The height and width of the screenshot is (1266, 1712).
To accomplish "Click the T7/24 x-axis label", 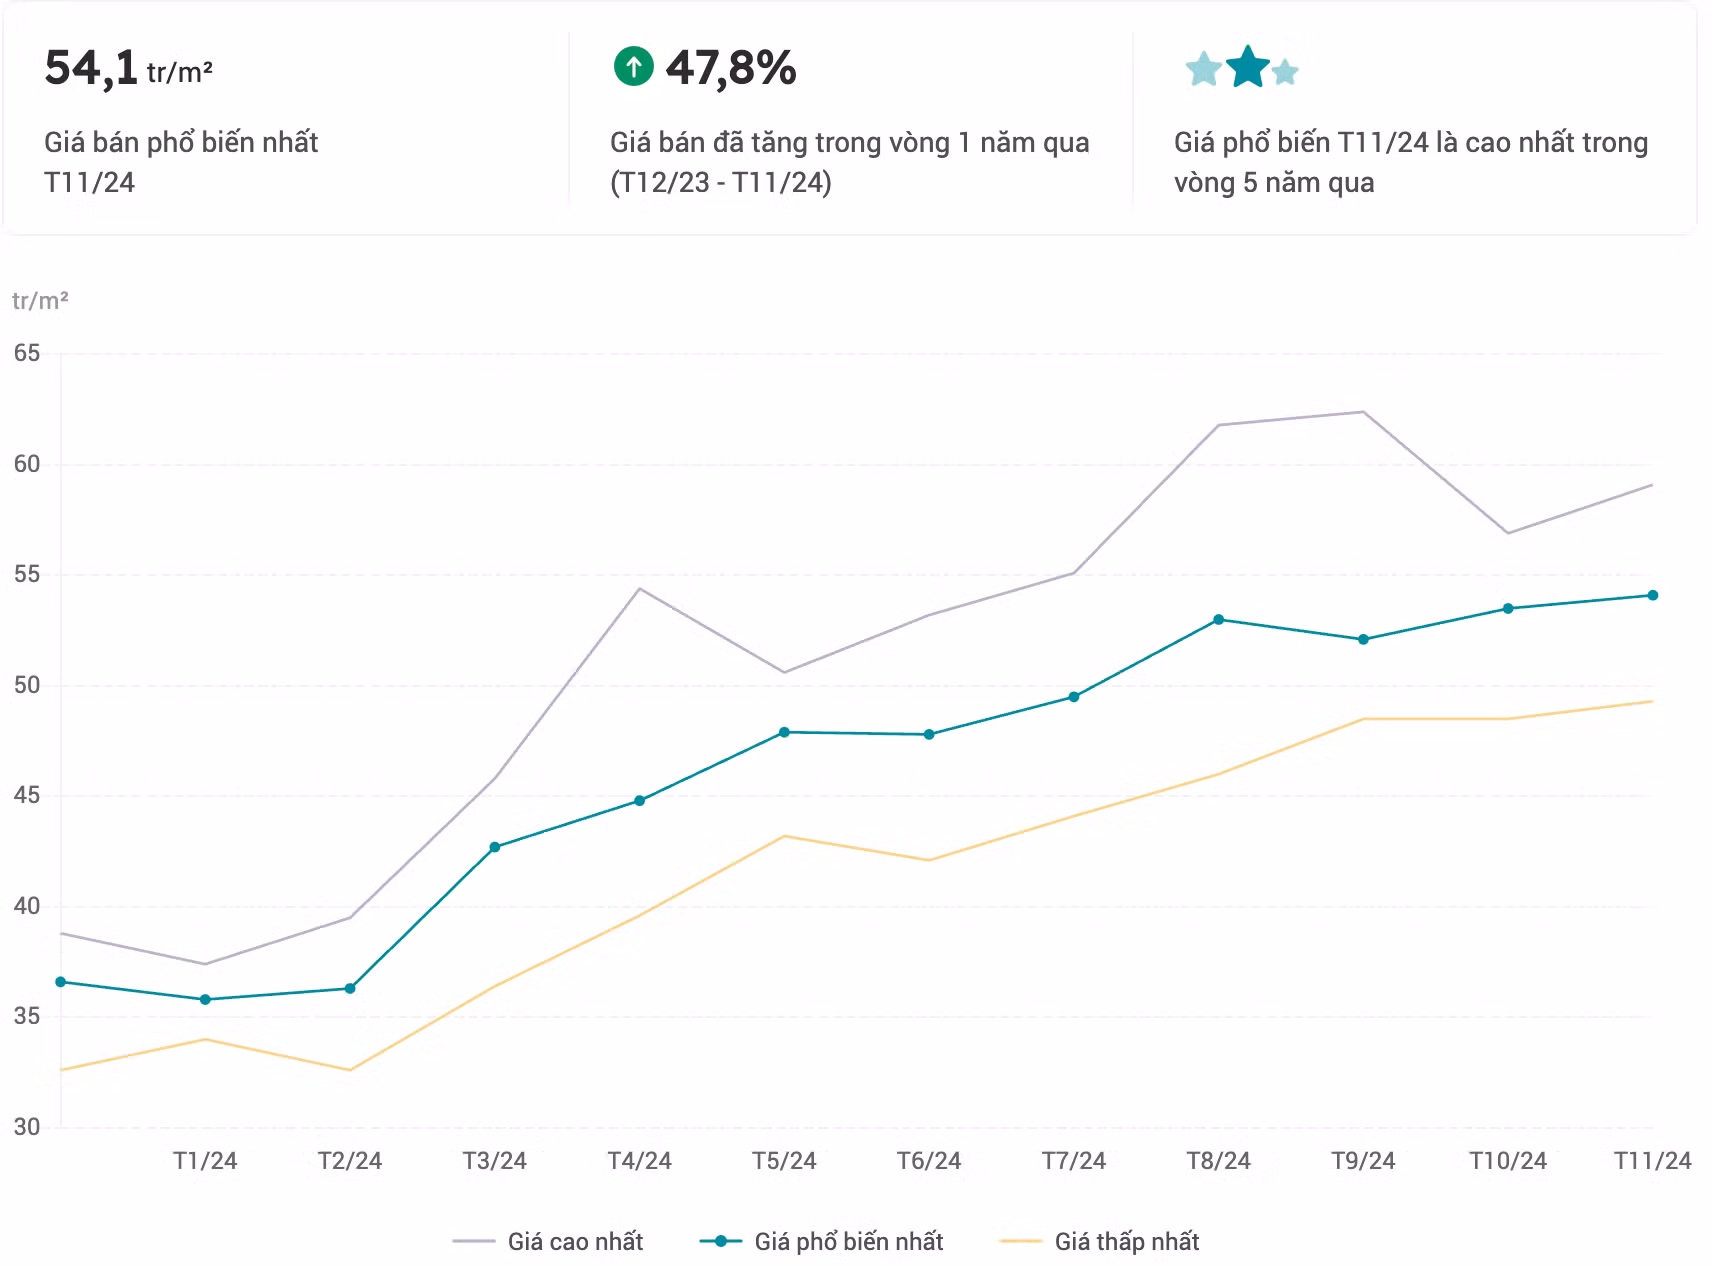I will (x=1073, y=1161).
